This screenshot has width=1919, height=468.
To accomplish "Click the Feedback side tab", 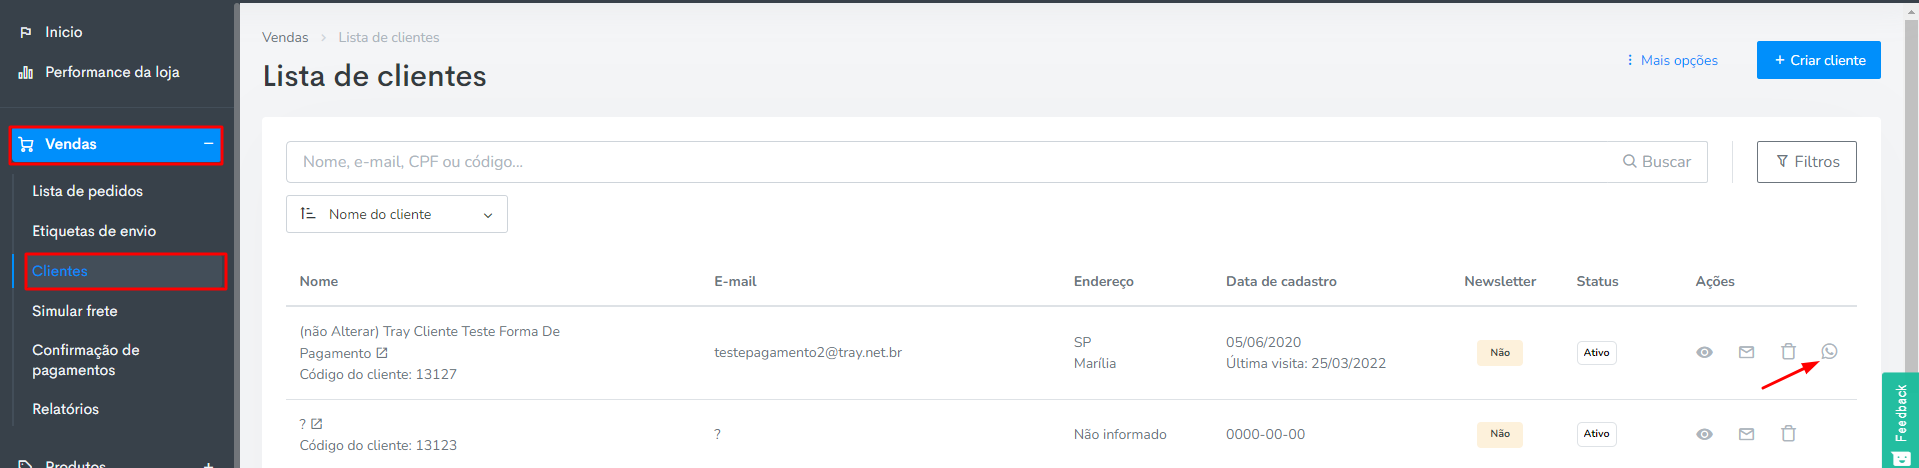I will [x=1900, y=420].
